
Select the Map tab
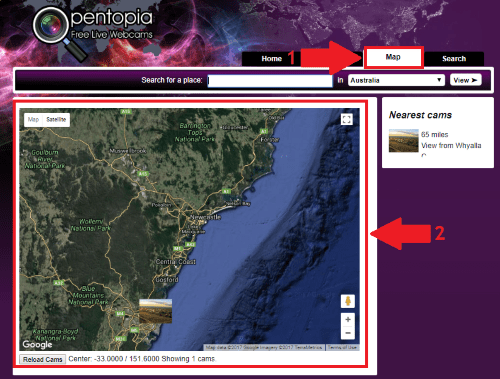click(393, 57)
